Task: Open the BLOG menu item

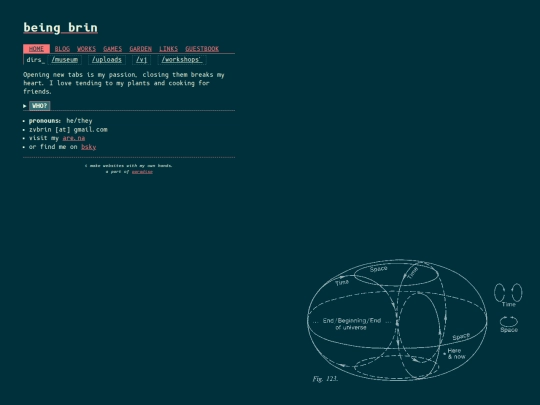Action: click(62, 49)
